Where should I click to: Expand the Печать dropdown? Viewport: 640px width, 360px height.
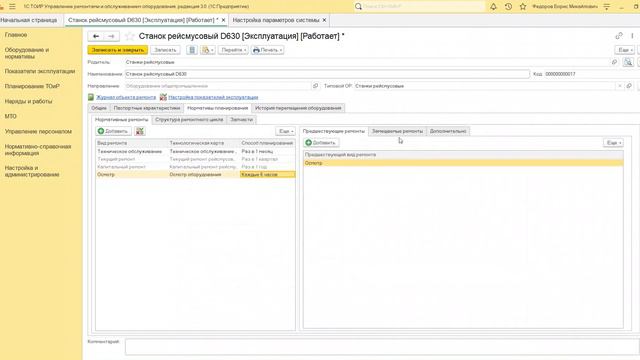(267, 50)
